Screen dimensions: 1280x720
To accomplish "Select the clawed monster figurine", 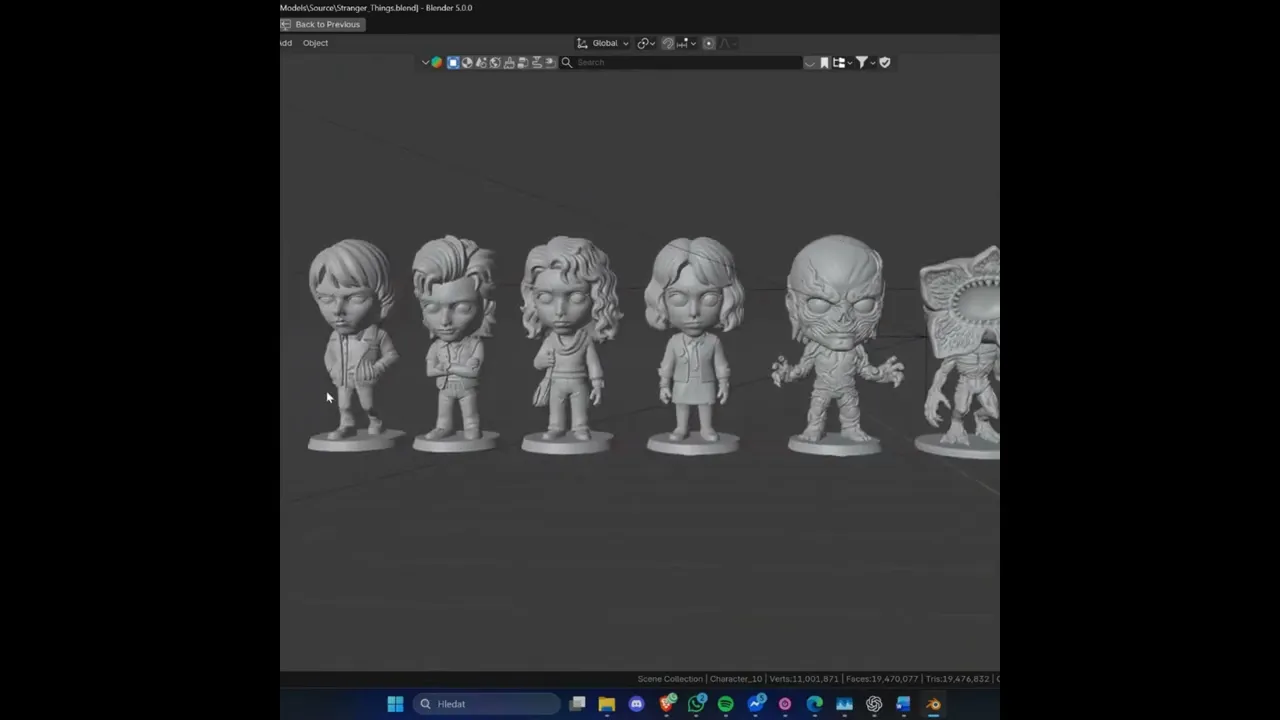I will 836,345.
